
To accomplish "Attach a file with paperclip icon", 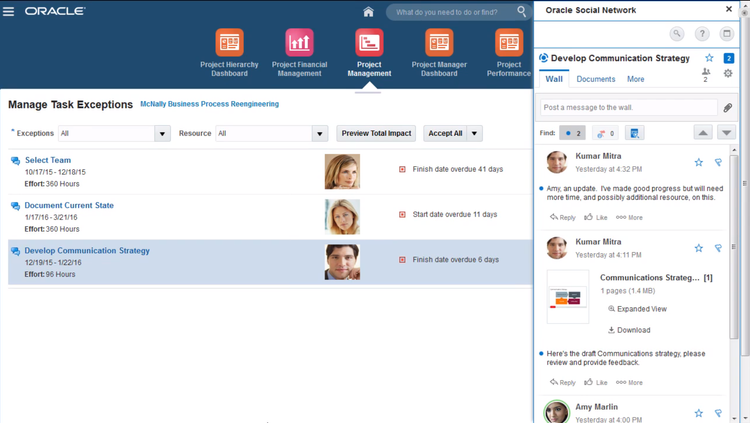I will pyautogui.click(x=728, y=108).
